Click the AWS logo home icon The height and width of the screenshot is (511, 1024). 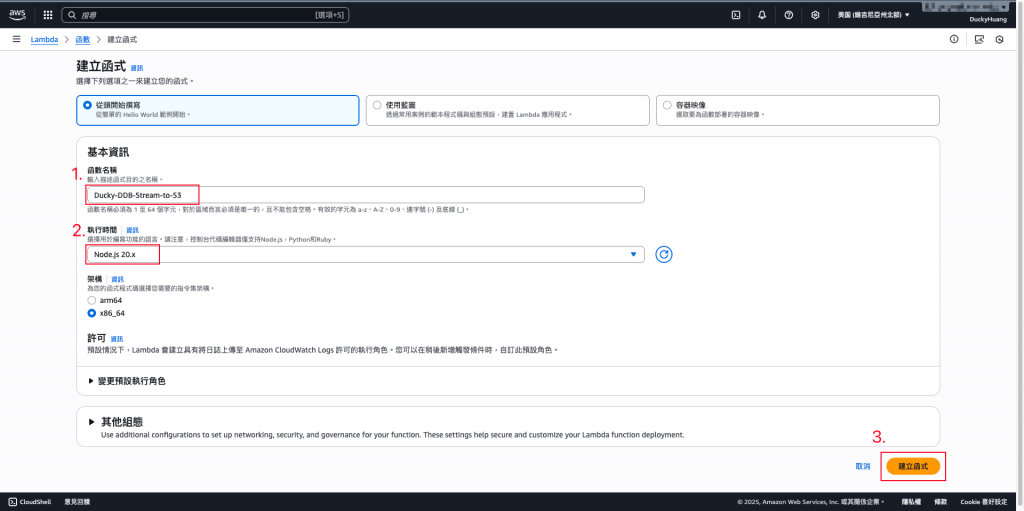pos(17,14)
